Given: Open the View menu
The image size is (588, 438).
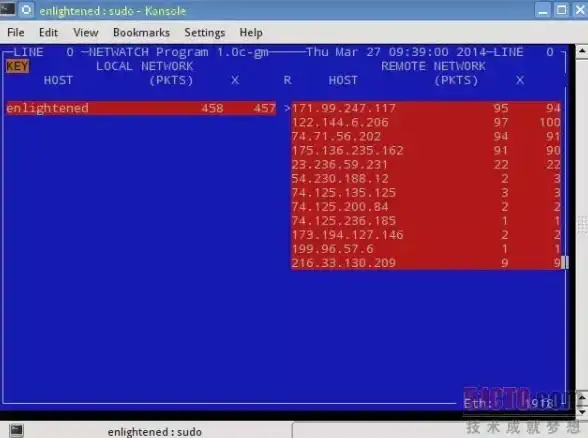Looking at the screenshot, I should (86, 33).
